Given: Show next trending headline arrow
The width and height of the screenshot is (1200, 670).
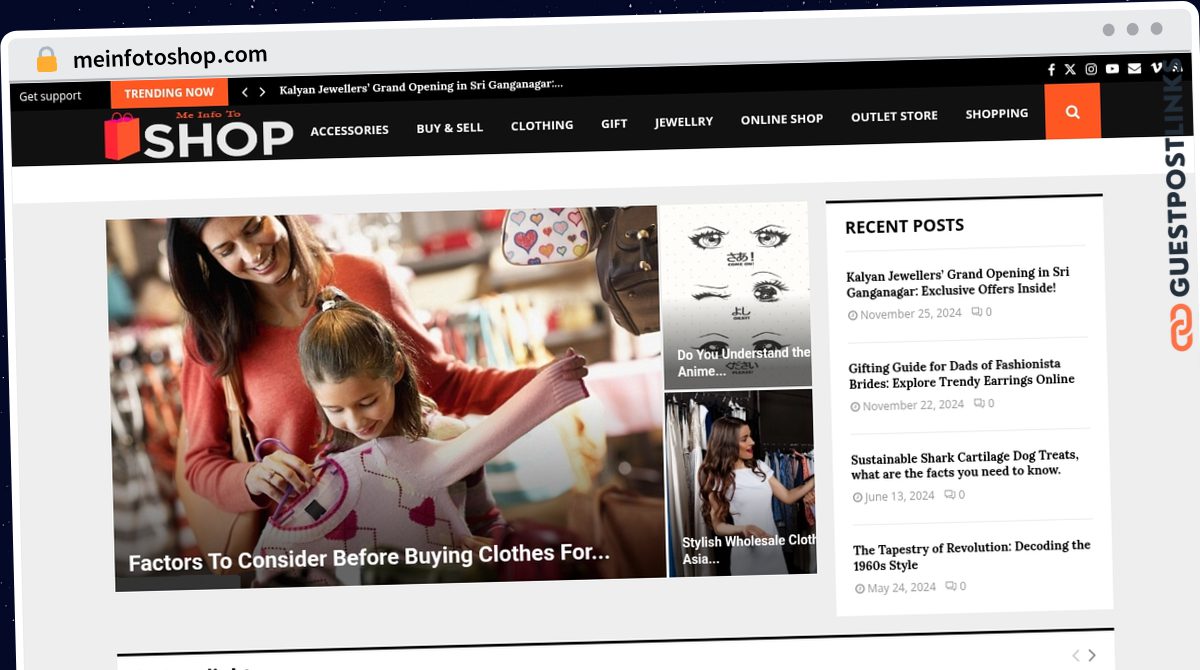Looking at the screenshot, I should coord(262,91).
